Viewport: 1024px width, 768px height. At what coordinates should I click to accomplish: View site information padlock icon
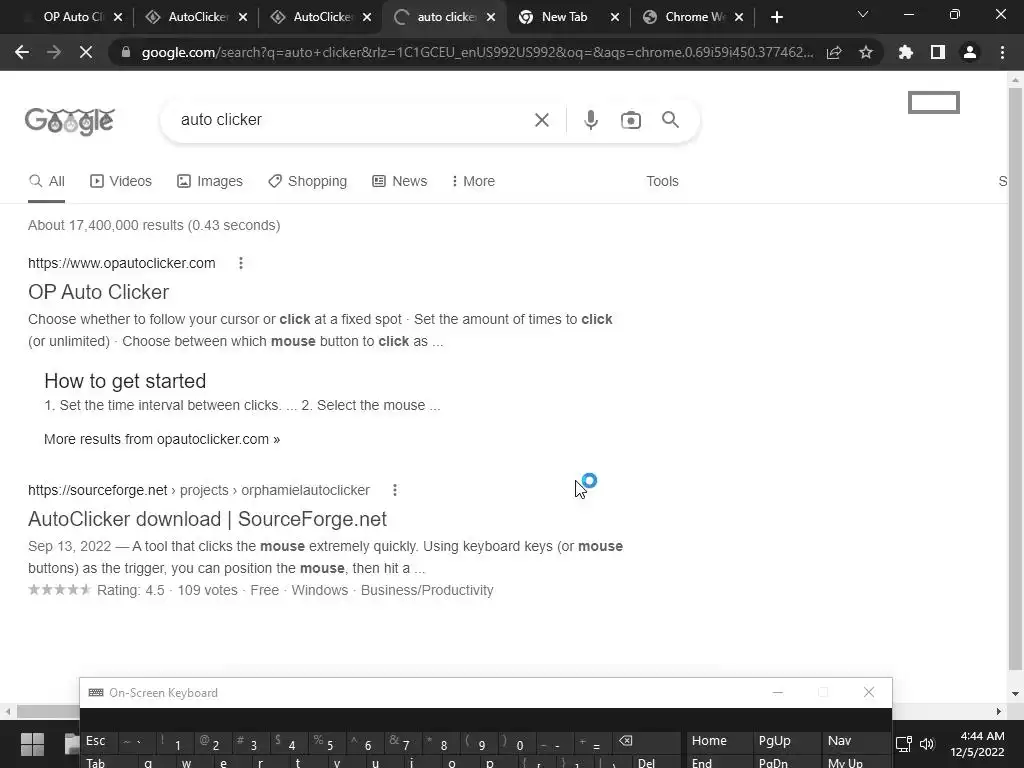click(x=126, y=52)
